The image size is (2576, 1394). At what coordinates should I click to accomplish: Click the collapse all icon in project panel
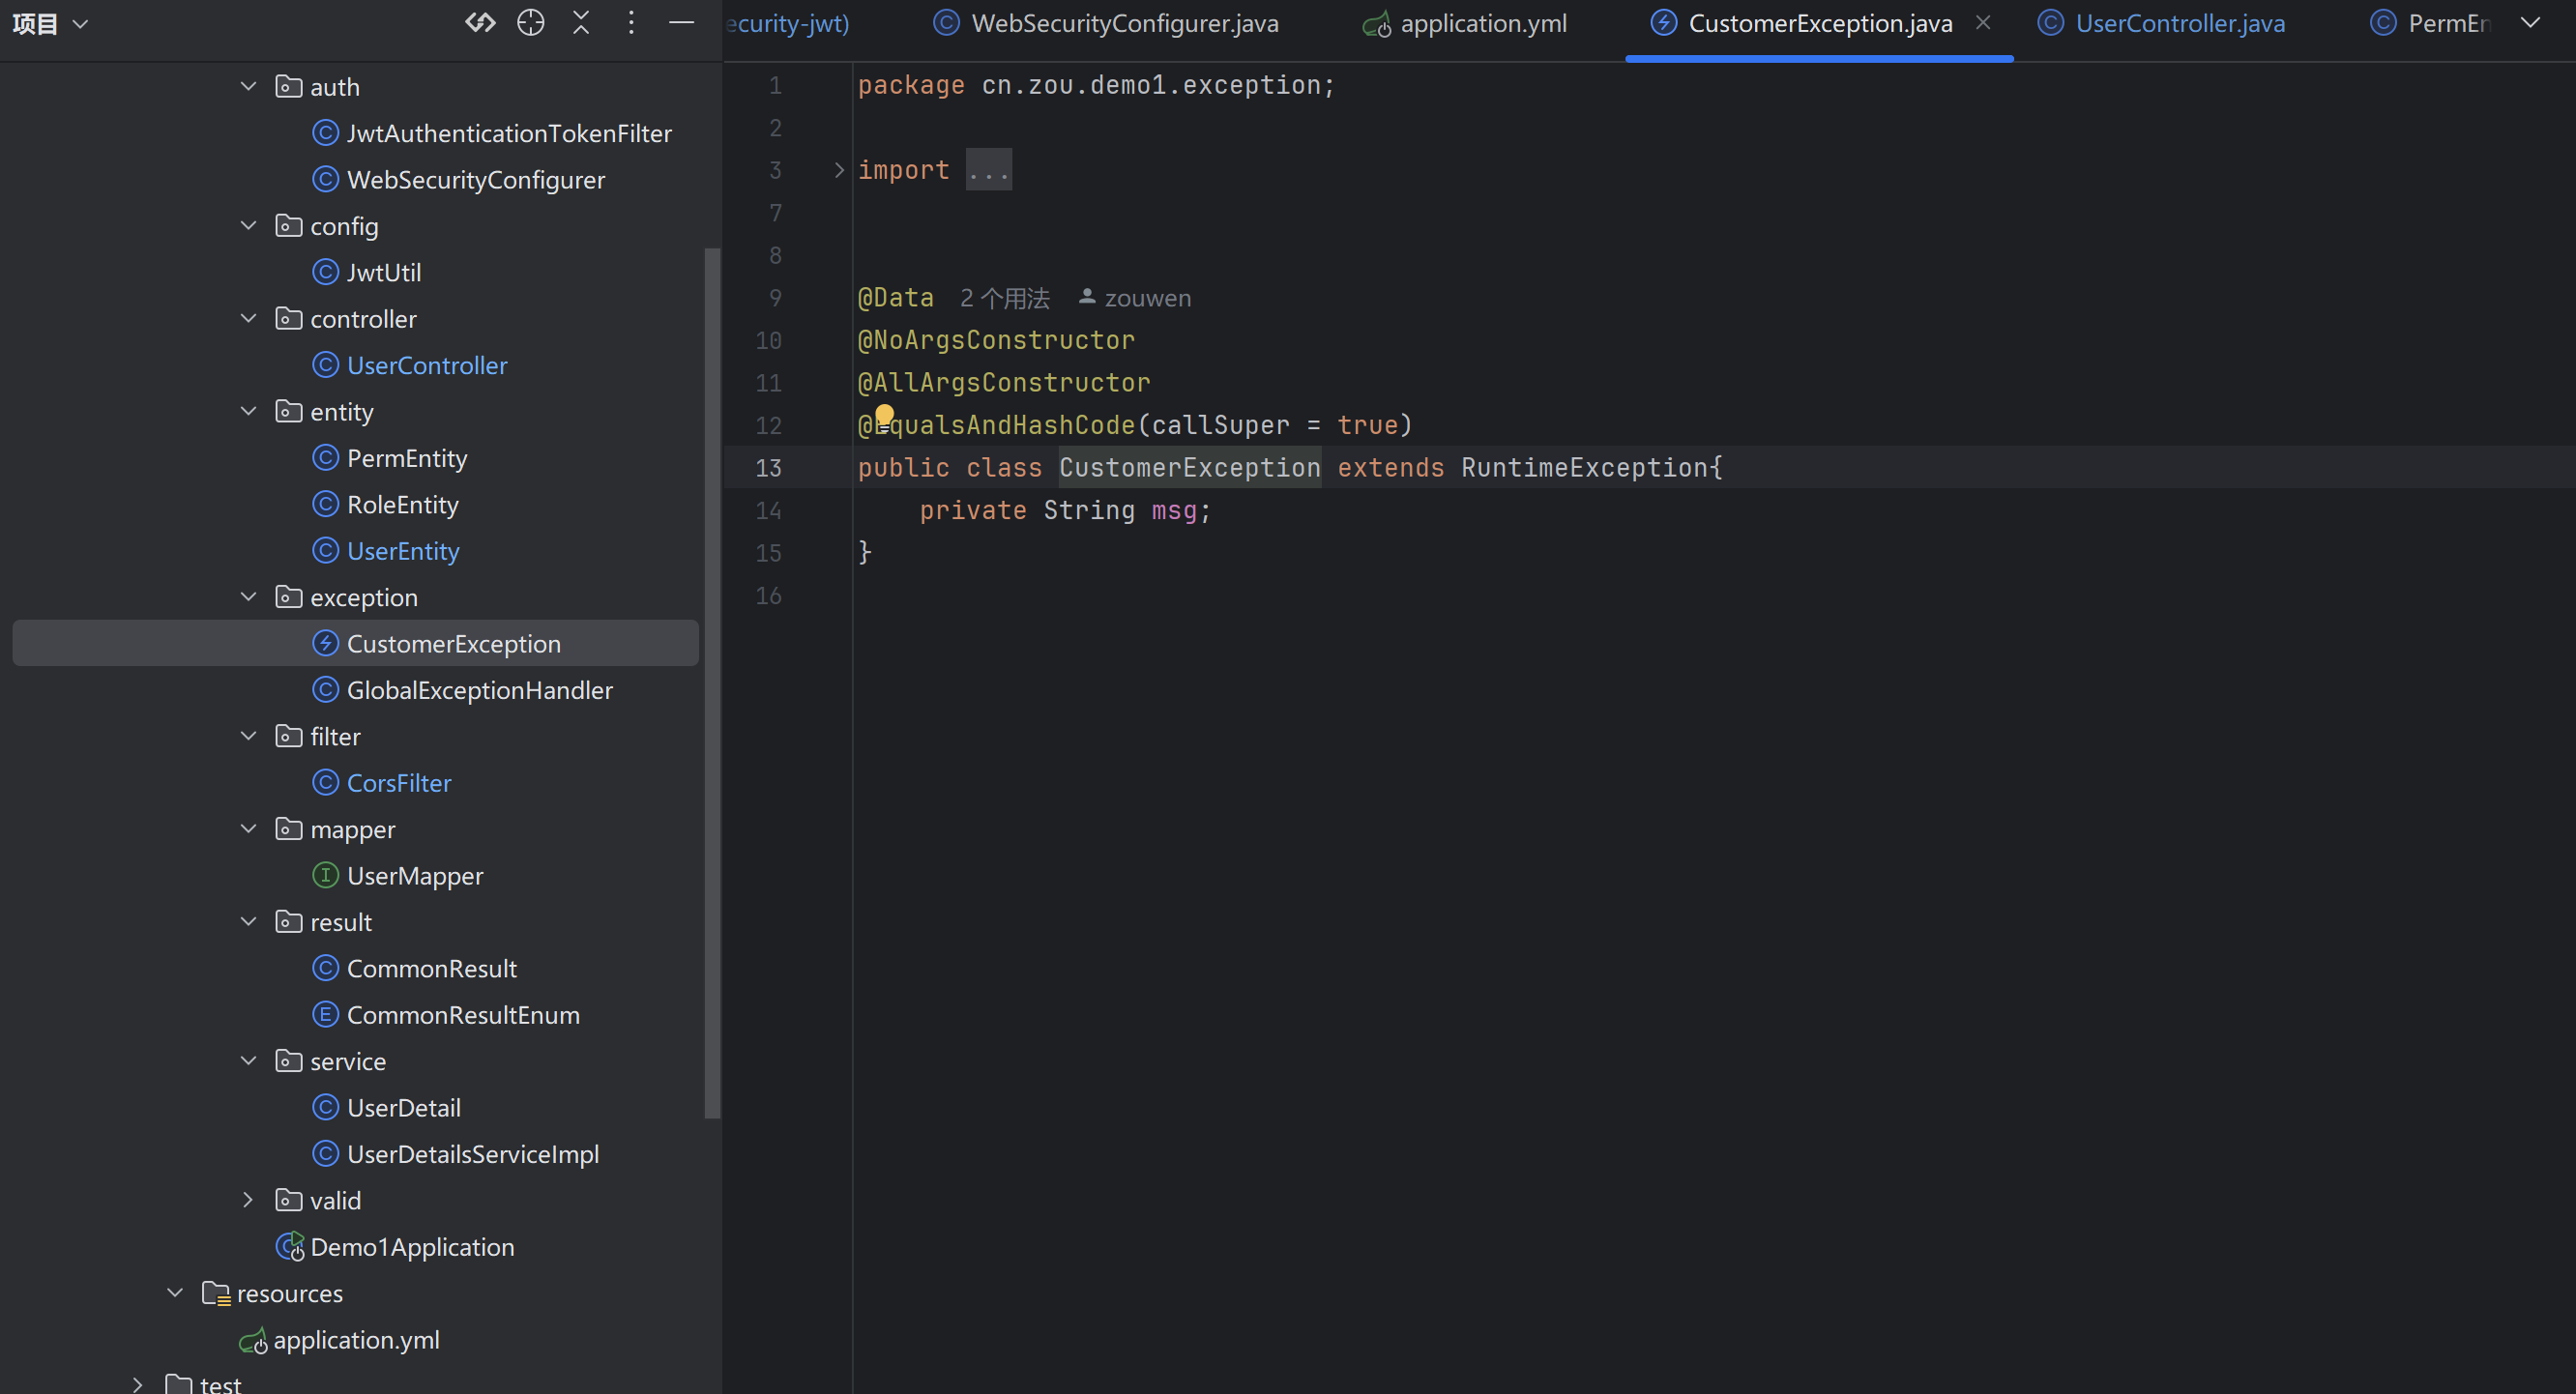coord(581,23)
